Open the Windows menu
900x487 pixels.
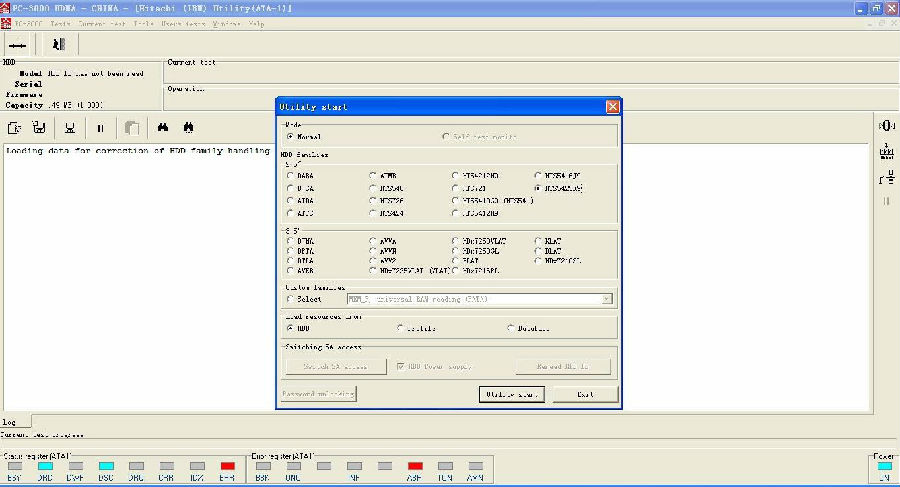[x=226, y=24]
